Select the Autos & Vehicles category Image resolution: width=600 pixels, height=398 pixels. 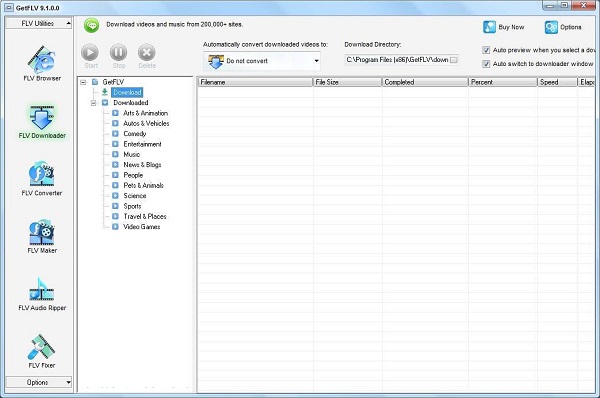(146, 123)
